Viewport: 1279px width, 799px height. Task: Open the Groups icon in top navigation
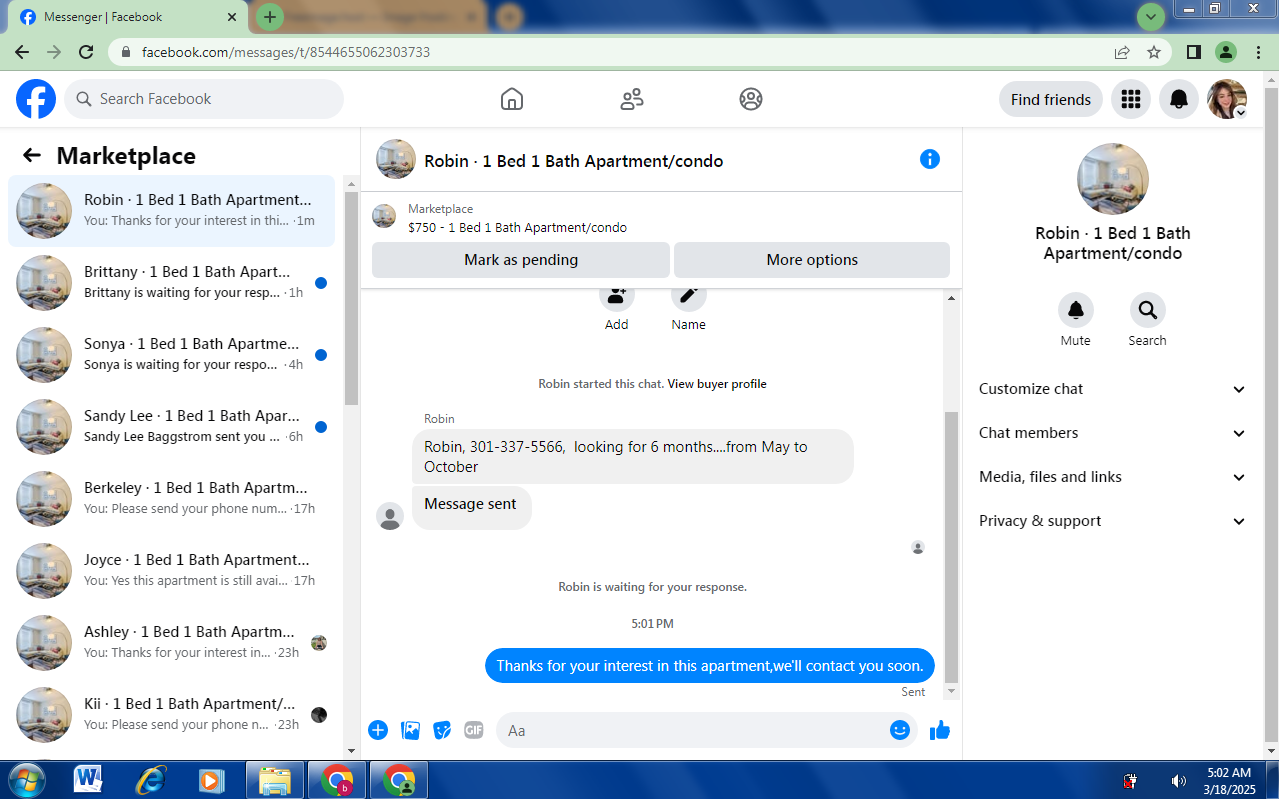(751, 99)
